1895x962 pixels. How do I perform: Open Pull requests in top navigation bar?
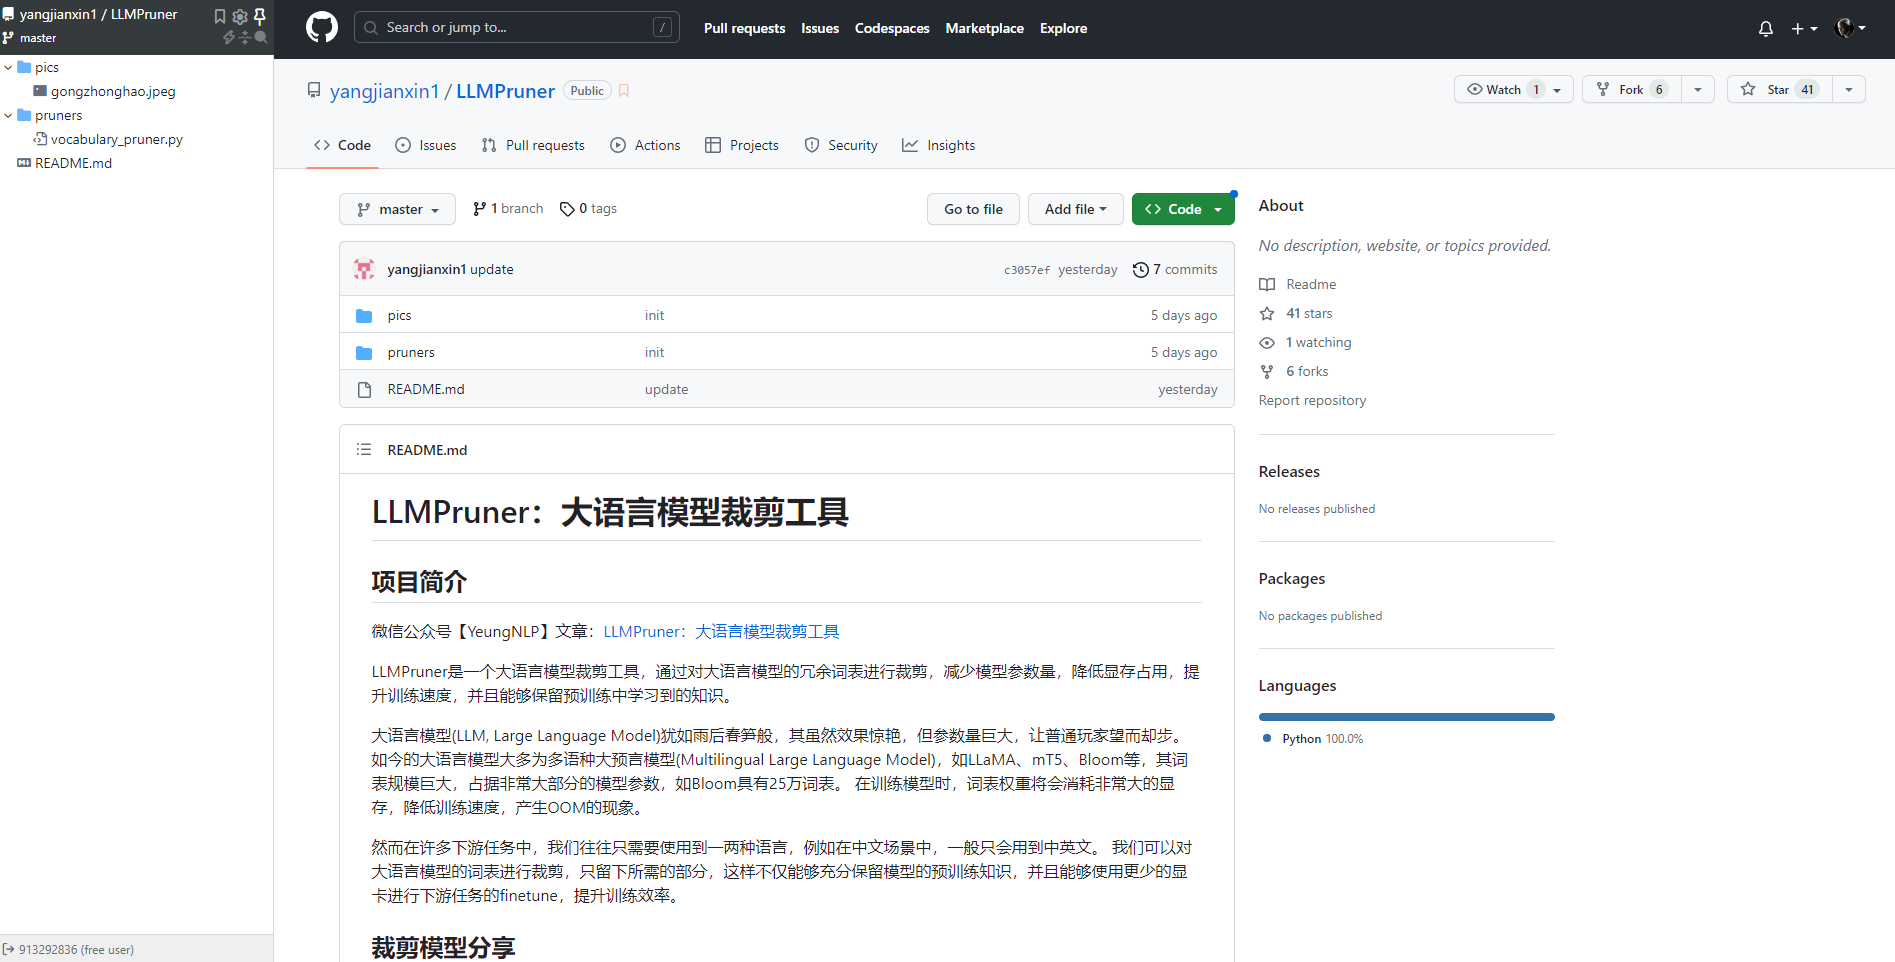click(744, 28)
